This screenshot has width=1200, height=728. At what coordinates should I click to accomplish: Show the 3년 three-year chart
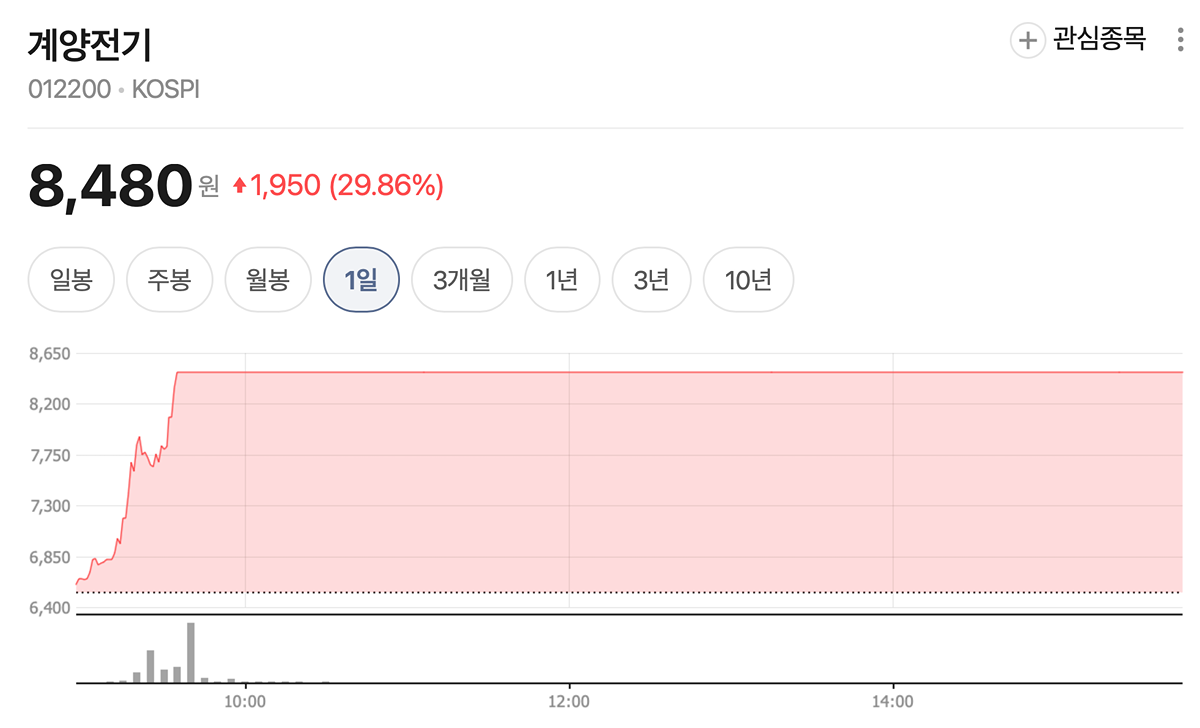point(651,280)
